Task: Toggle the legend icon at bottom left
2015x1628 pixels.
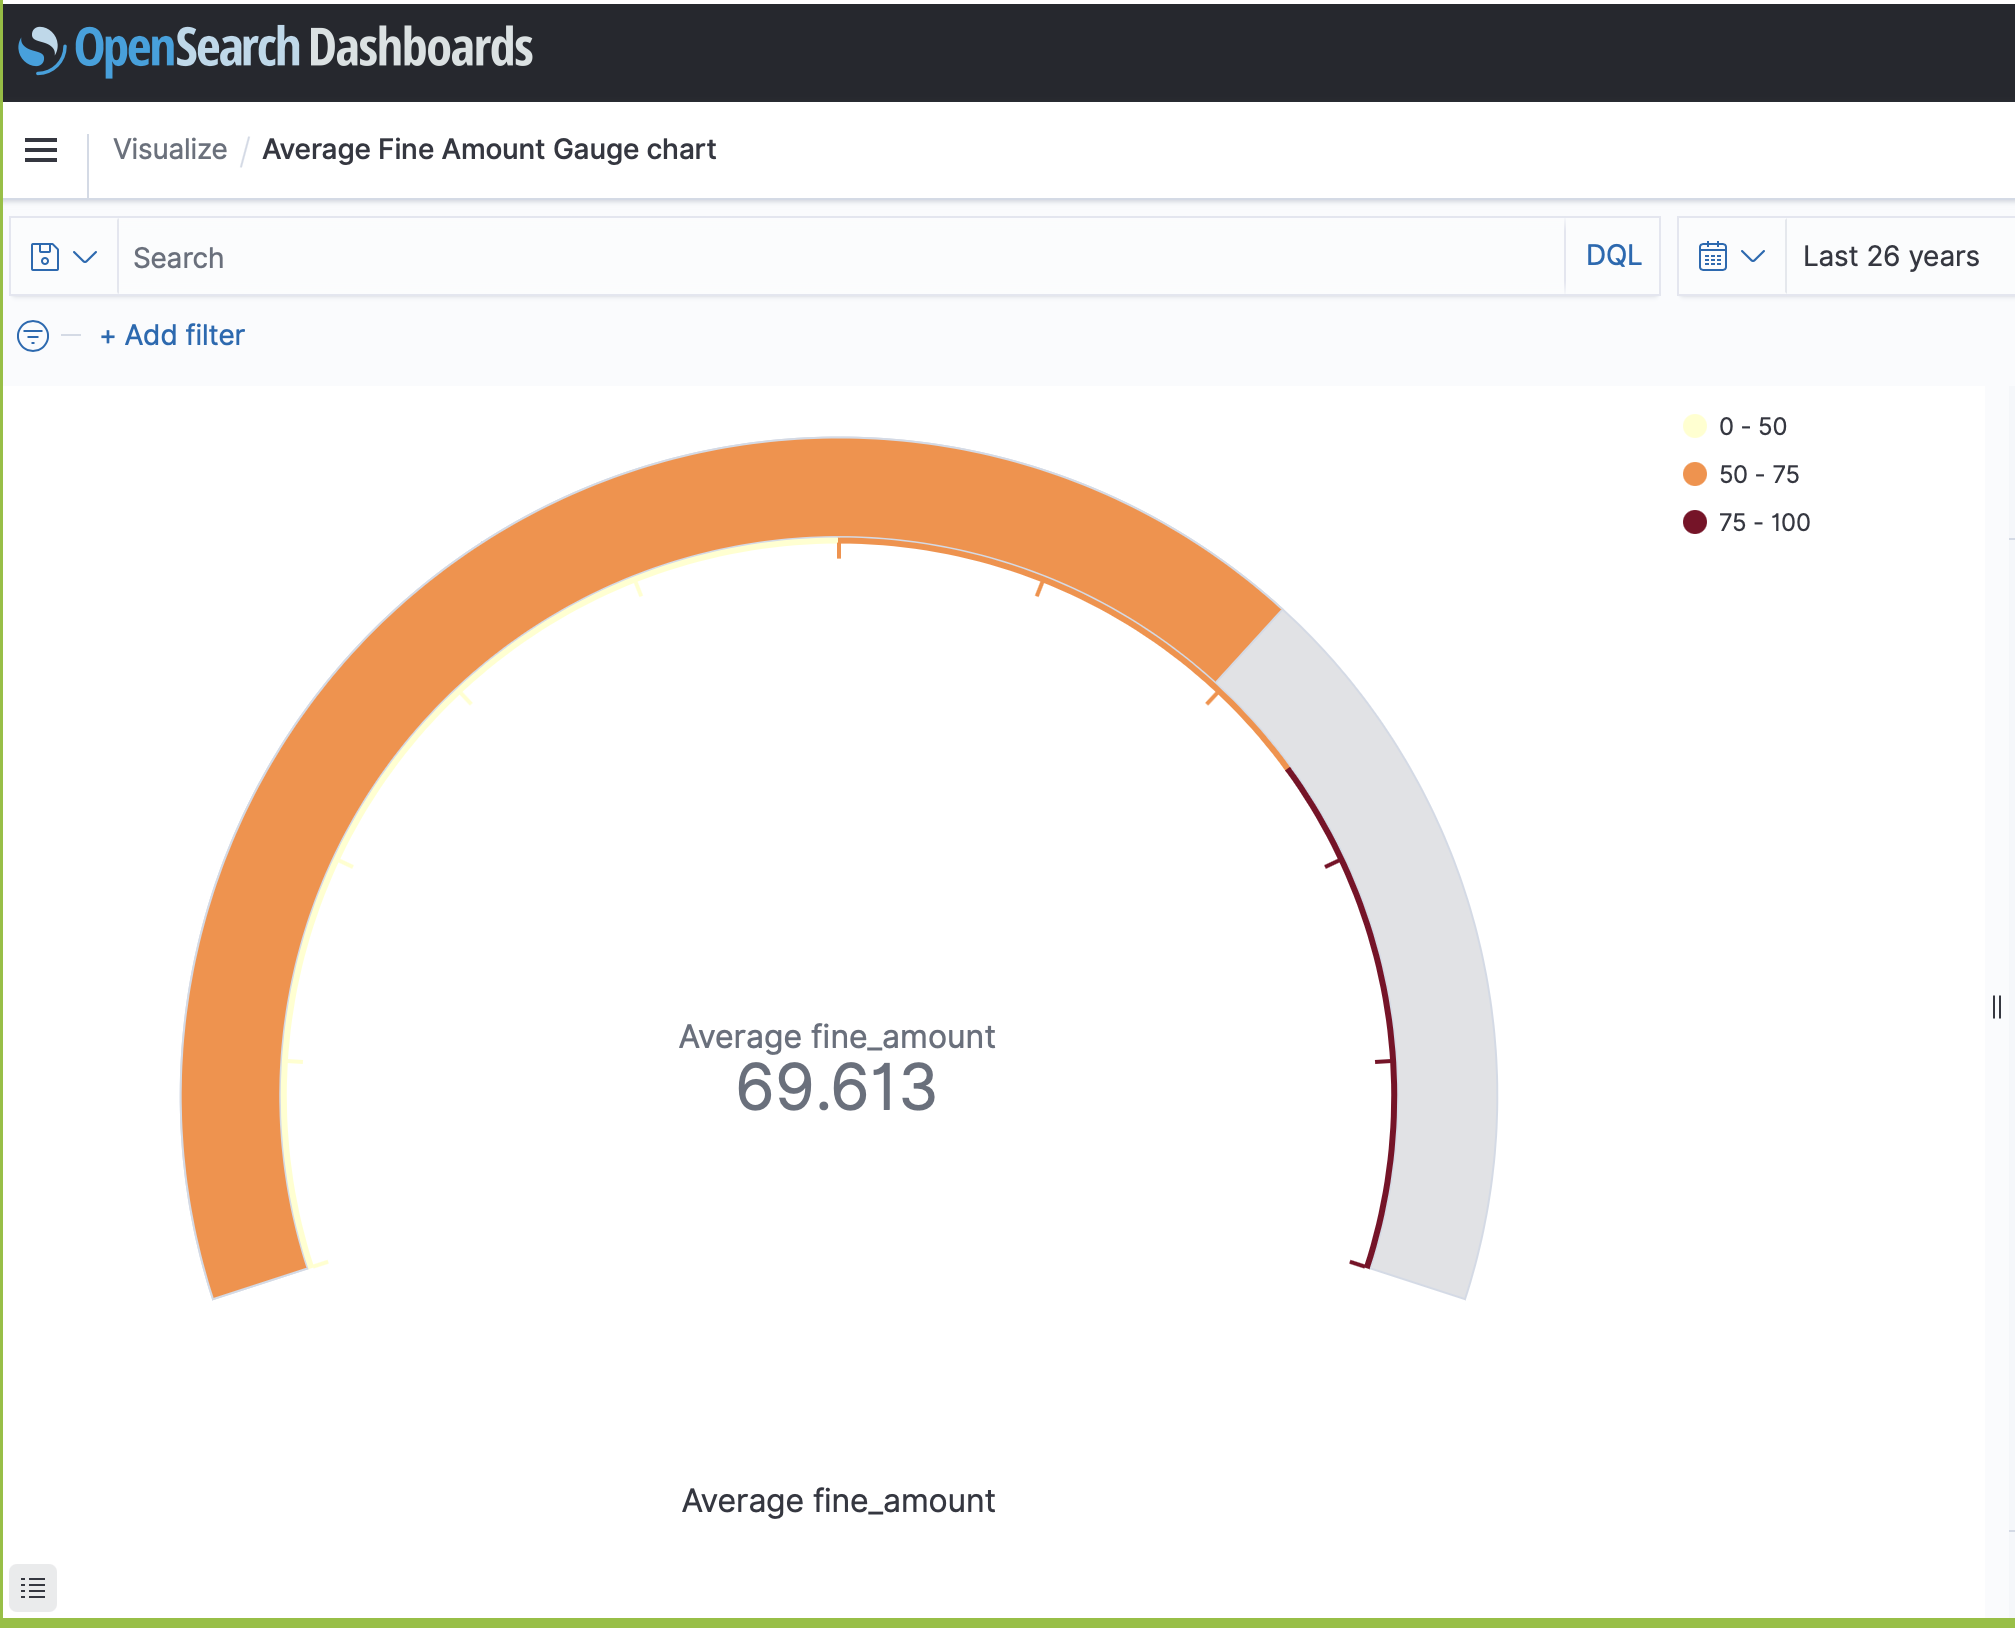Action: pos(33,1588)
